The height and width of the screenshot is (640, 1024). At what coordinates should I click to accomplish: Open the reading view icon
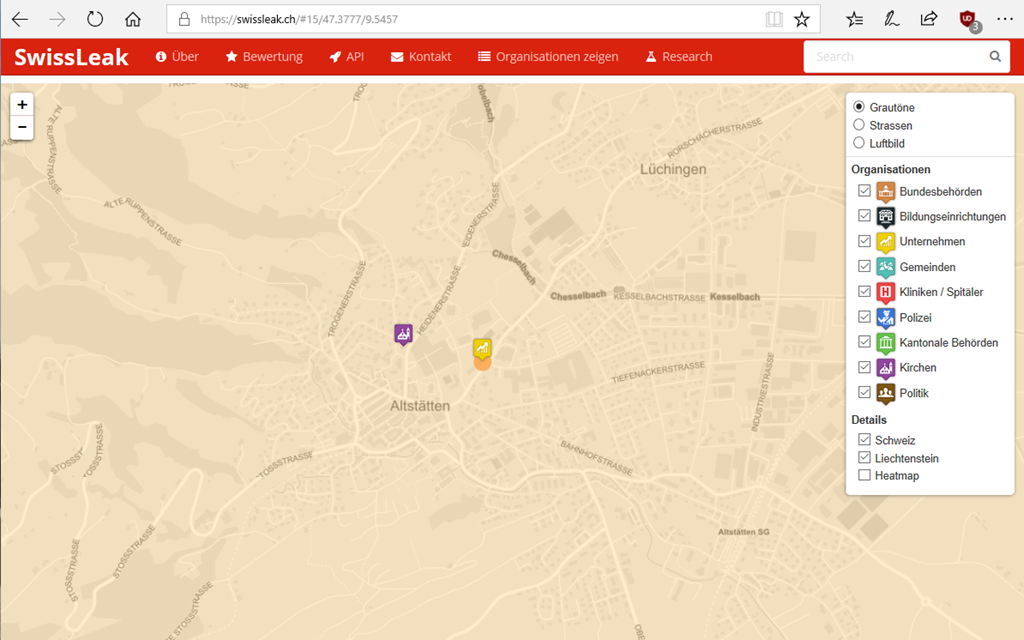coord(773,19)
